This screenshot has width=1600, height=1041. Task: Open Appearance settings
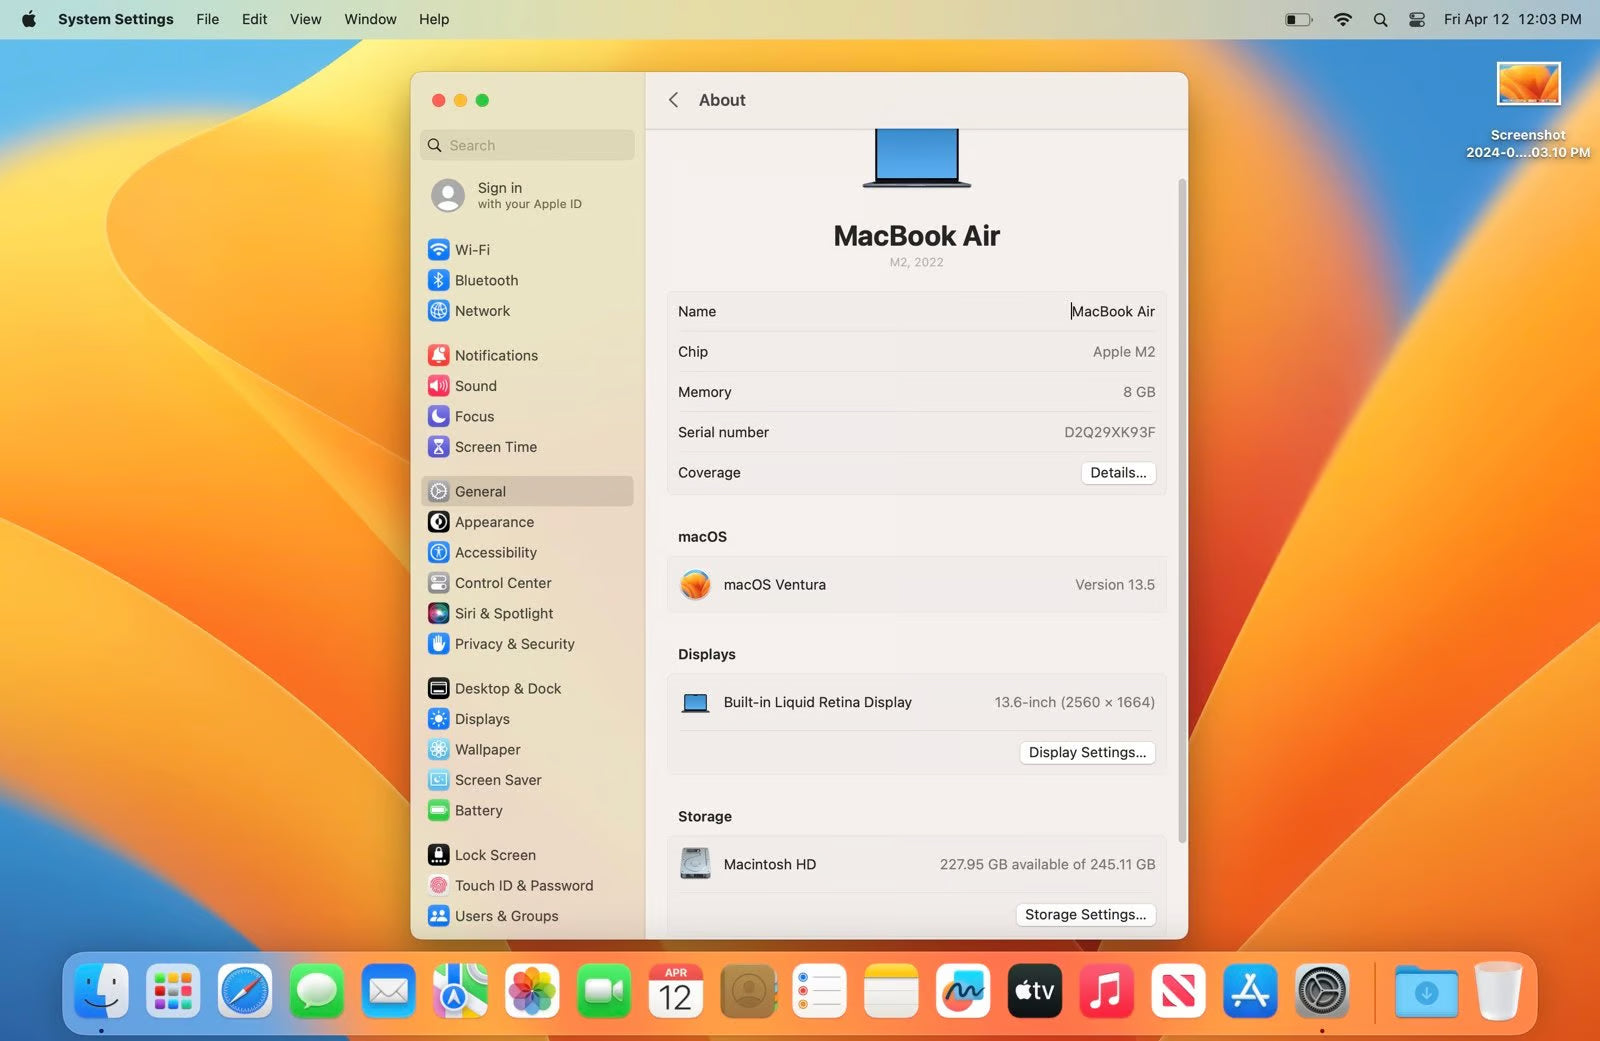tap(494, 521)
